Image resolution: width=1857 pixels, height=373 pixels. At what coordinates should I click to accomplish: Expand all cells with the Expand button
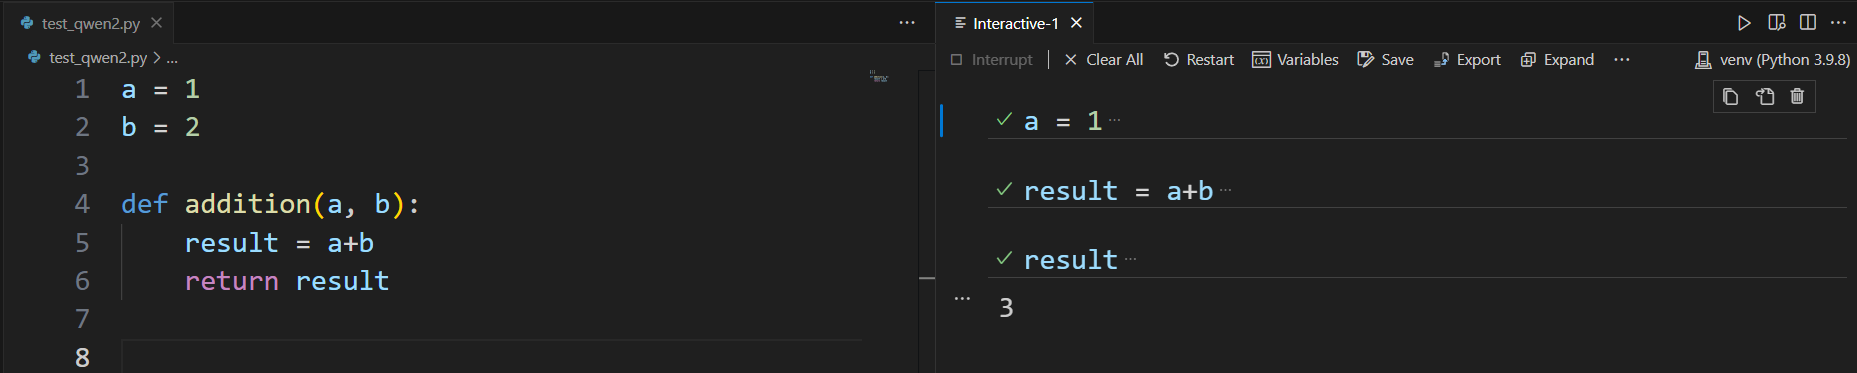coord(1557,60)
